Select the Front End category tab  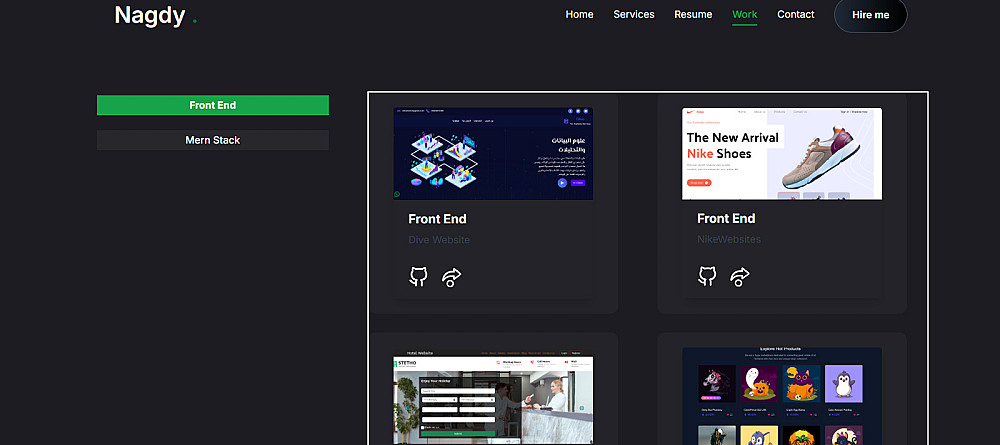(x=213, y=105)
